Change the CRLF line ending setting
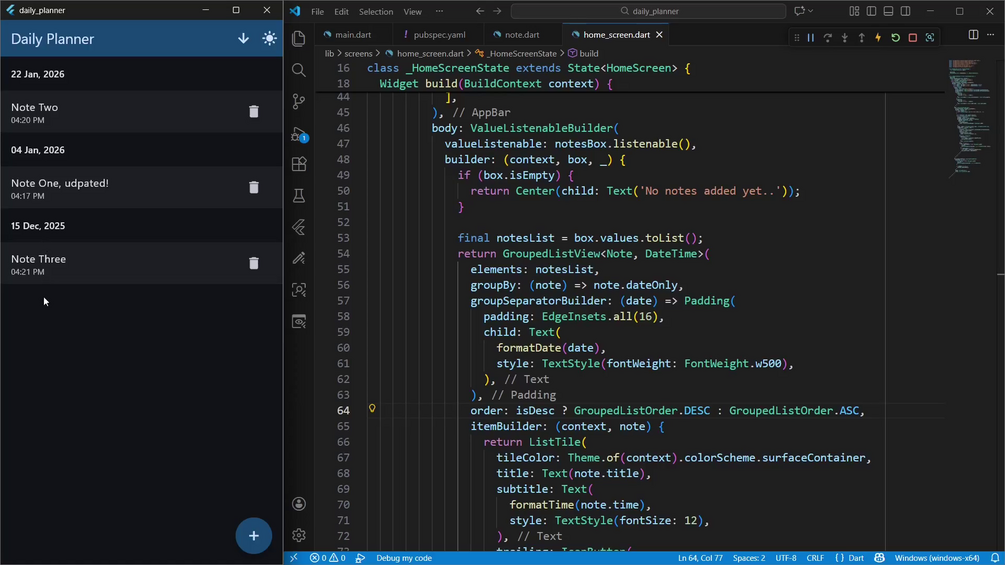The width and height of the screenshot is (1005, 565). [815, 558]
